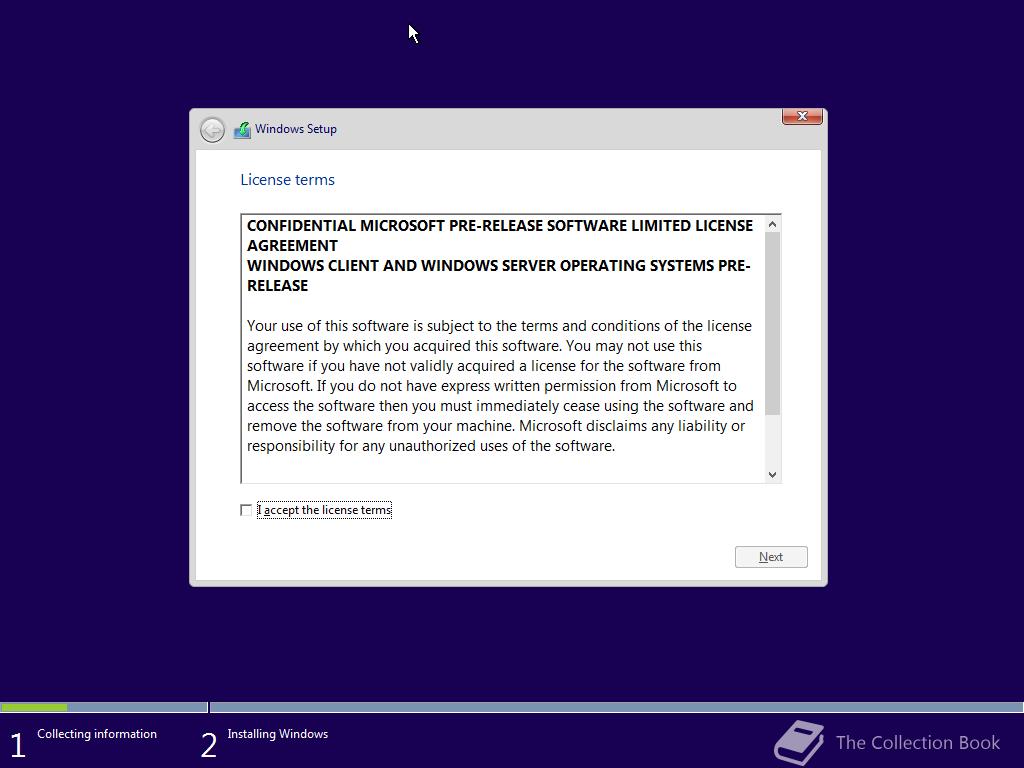
Task: Click the Next button
Action: [771, 557]
